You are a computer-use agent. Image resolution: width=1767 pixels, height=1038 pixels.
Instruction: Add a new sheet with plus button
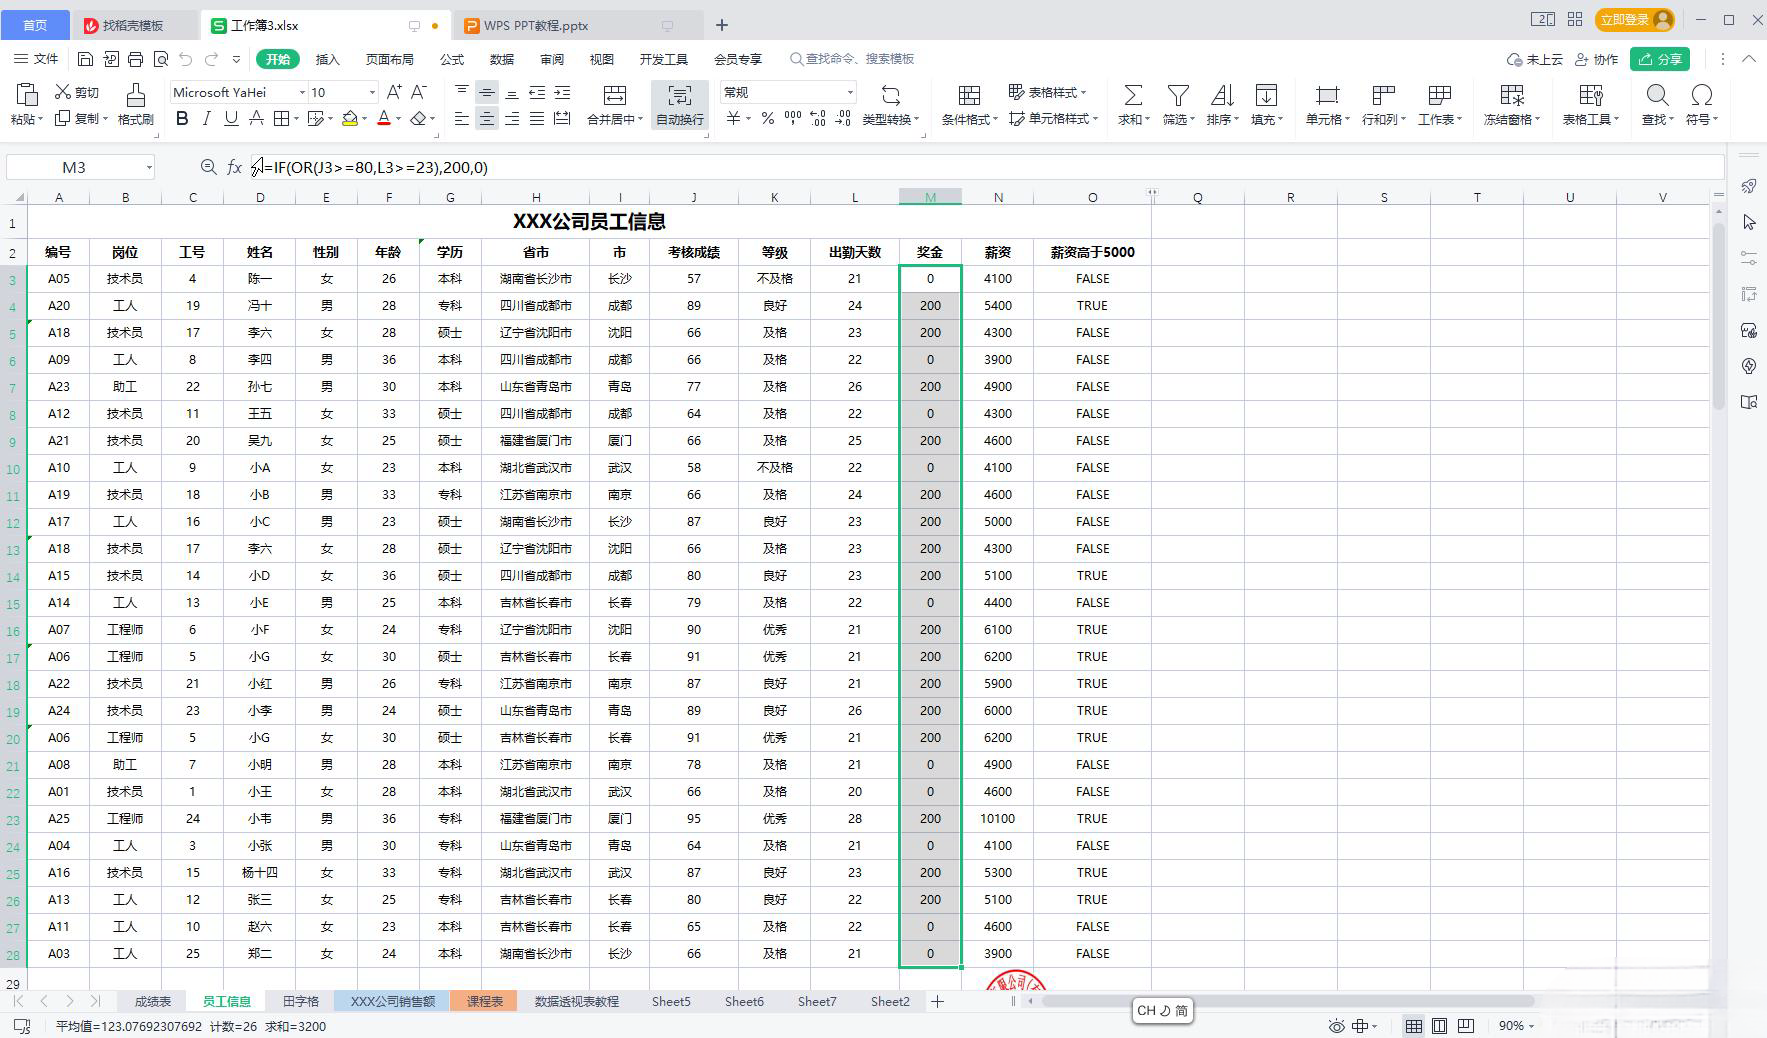pos(937,1001)
